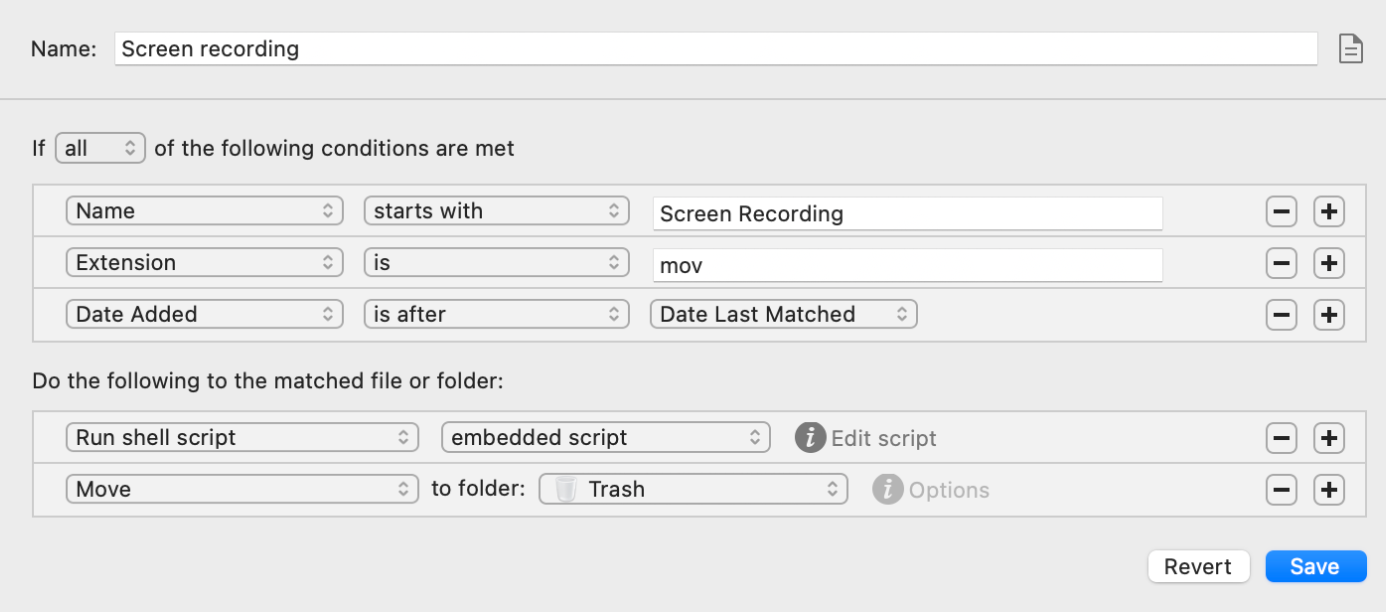Remove the Extension is mov condition
Screen dimensions: 1386x612
coord(1281,264)
